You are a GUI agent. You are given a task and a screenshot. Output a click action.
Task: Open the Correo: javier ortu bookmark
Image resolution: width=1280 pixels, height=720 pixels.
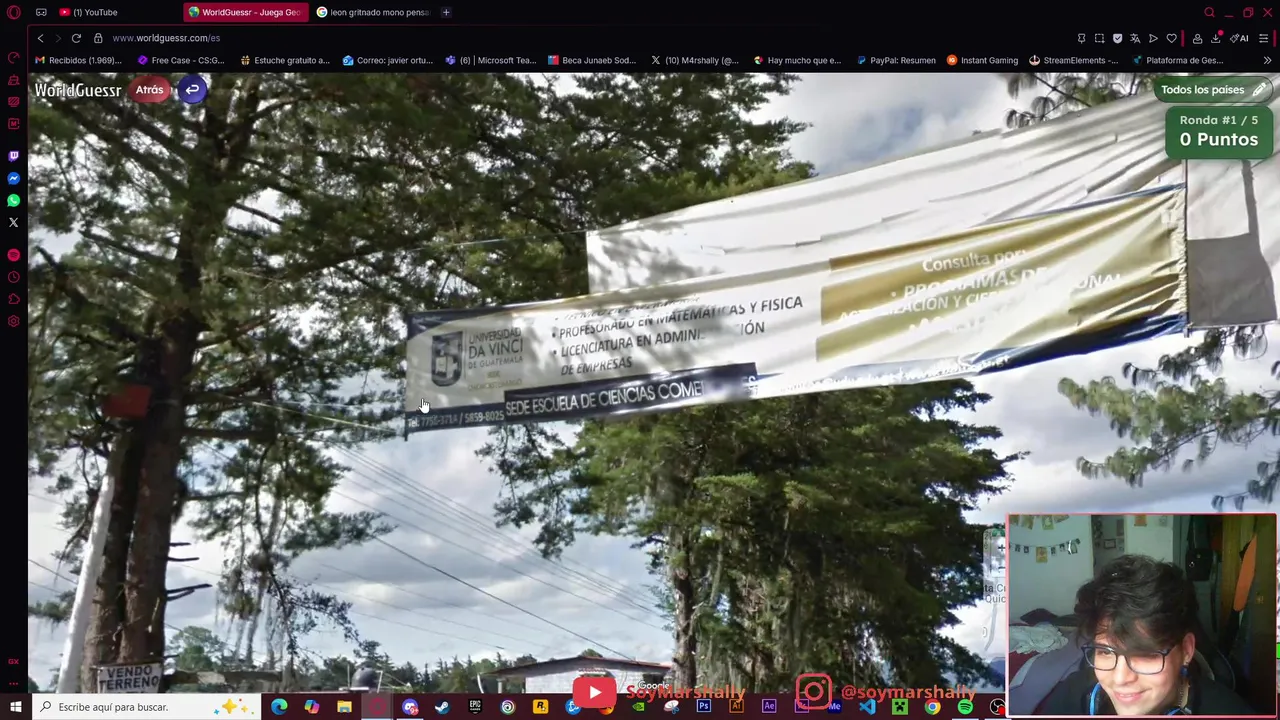[x=388, y=60]
